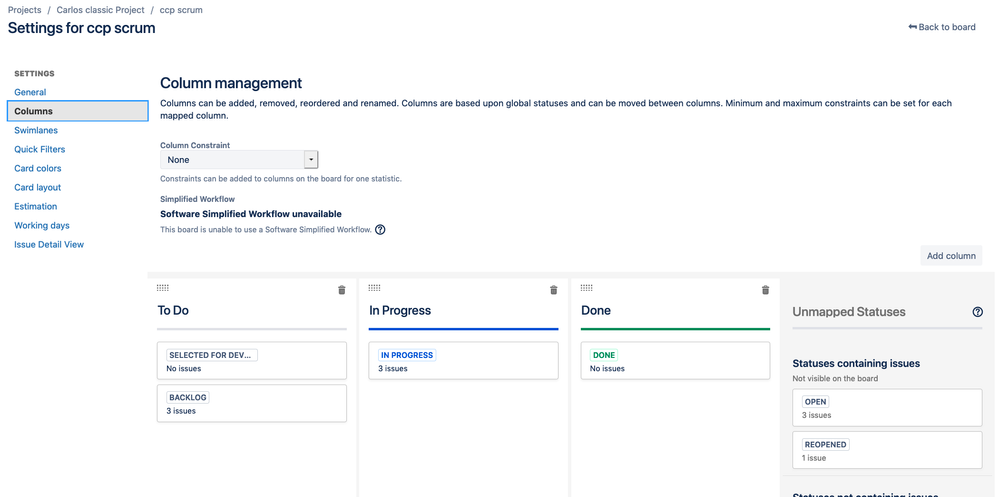The width and height of the screenshot is (999, 497).
Task: Open Working days settings
Action: pyautogui.click(x=42, y=226)
